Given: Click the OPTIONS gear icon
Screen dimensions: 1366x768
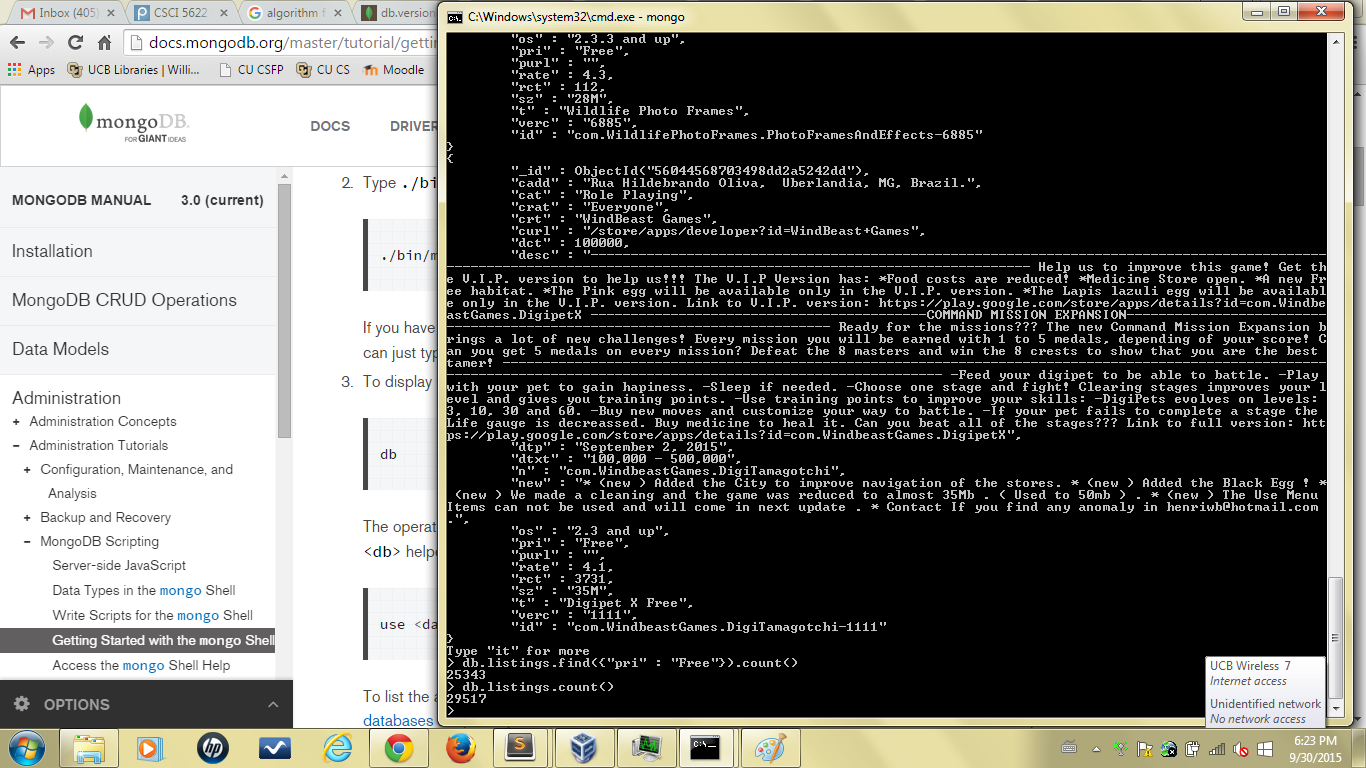Looking at the screenshot, I should tap(22, 704).
